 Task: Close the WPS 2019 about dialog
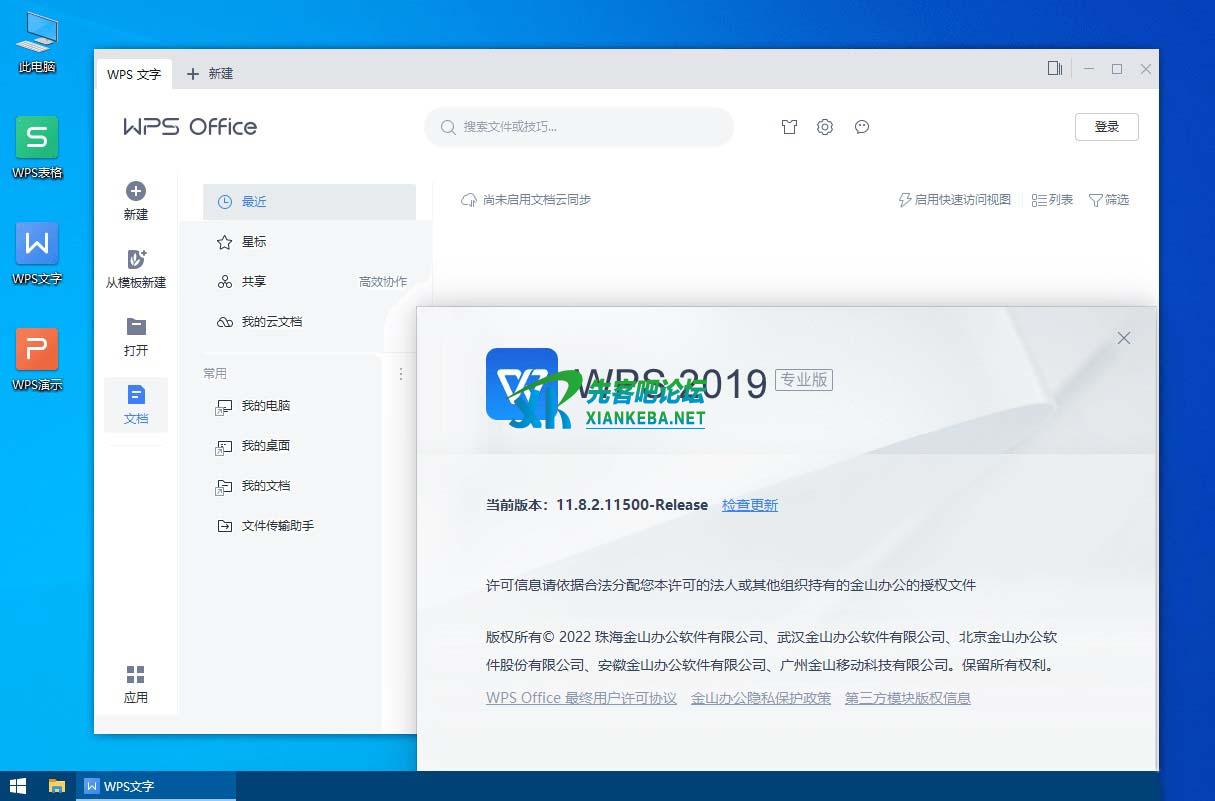click(1123, 338)
